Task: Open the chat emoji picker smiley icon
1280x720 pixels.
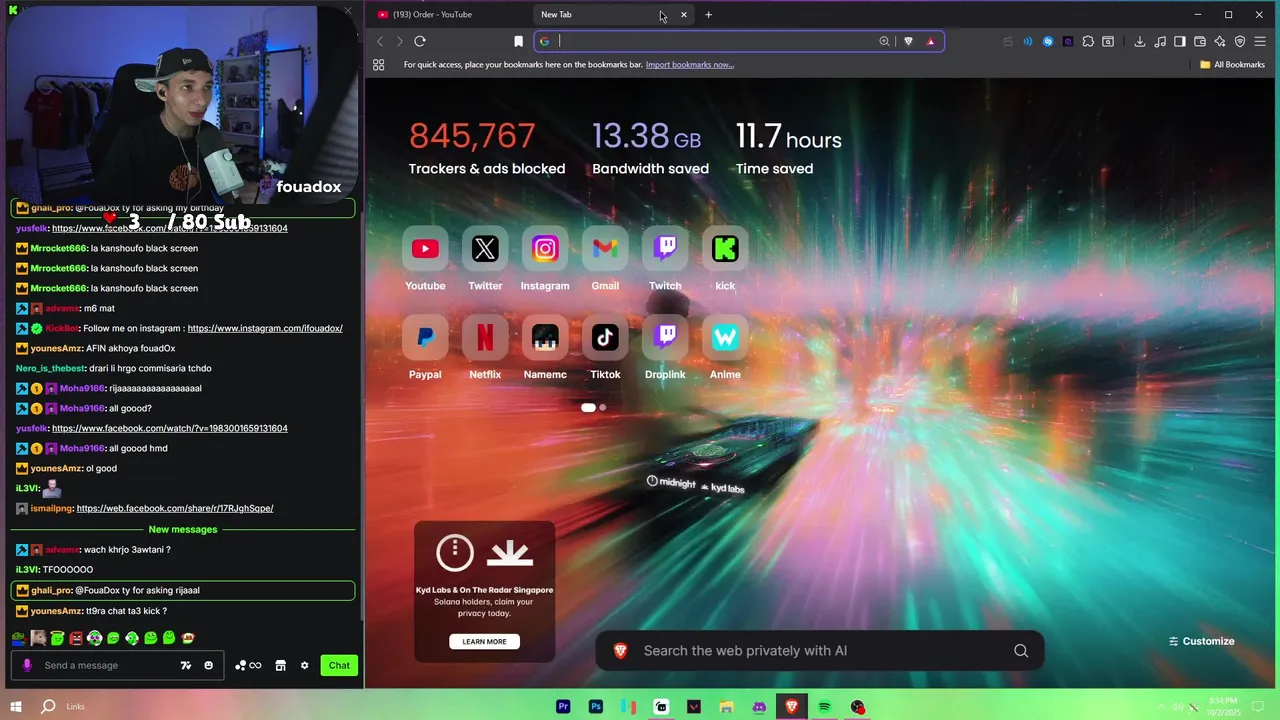Action: pos(208,665)
